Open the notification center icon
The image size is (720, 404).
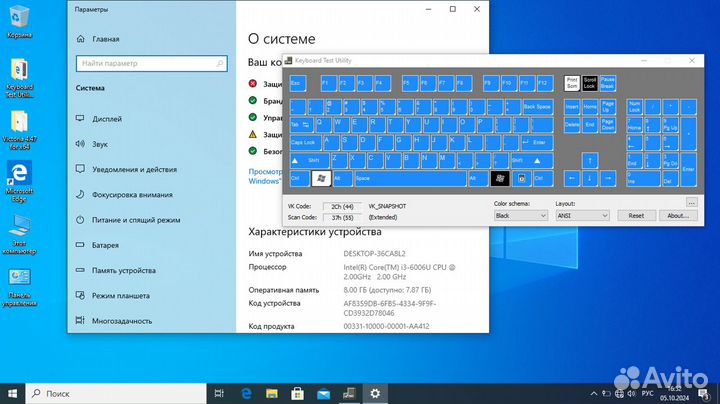[703, 393]
